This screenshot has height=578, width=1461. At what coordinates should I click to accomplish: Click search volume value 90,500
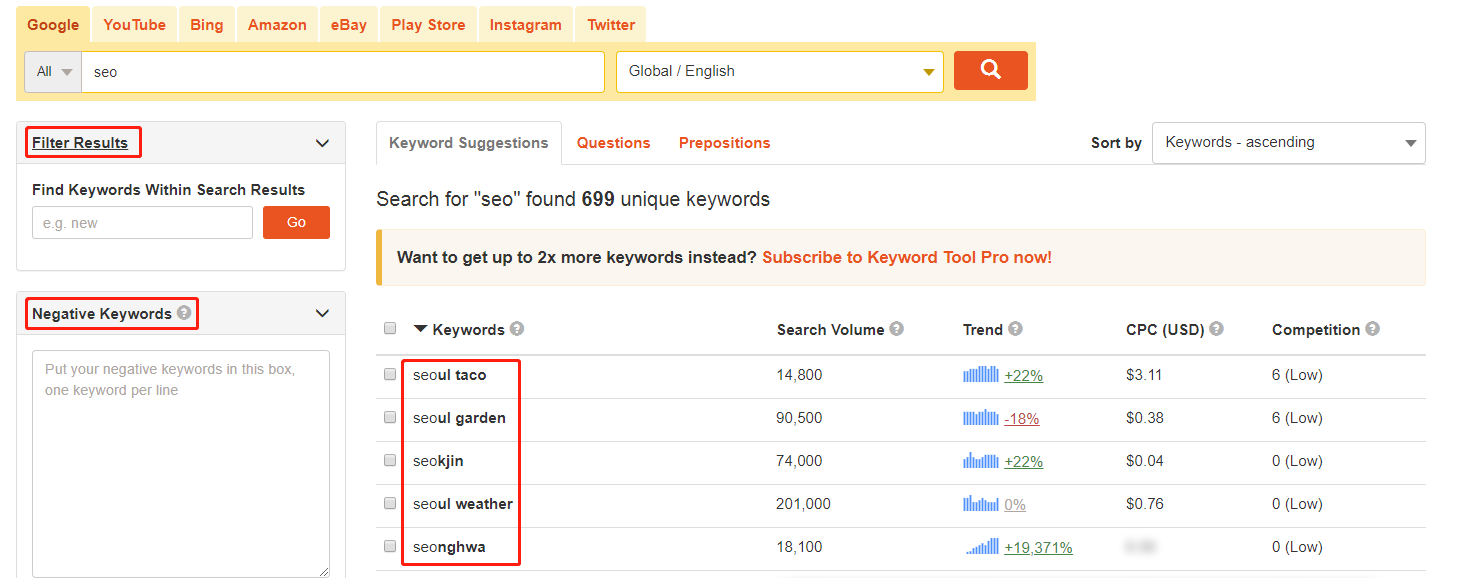coord(799,418)
